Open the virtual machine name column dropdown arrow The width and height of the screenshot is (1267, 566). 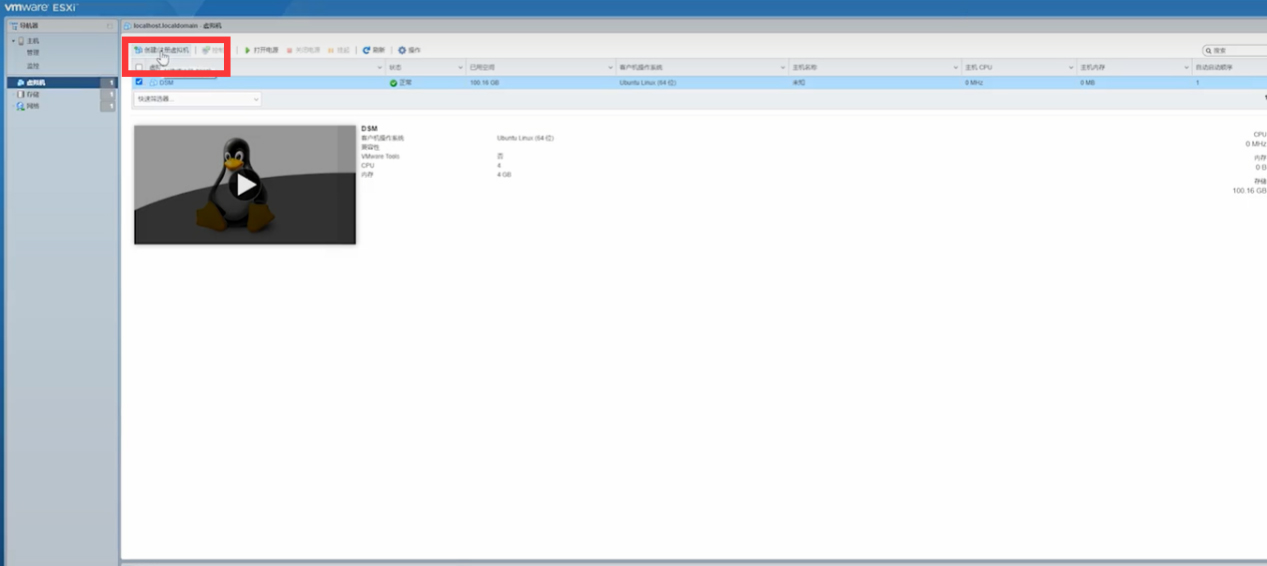click(x=380, y=68)
